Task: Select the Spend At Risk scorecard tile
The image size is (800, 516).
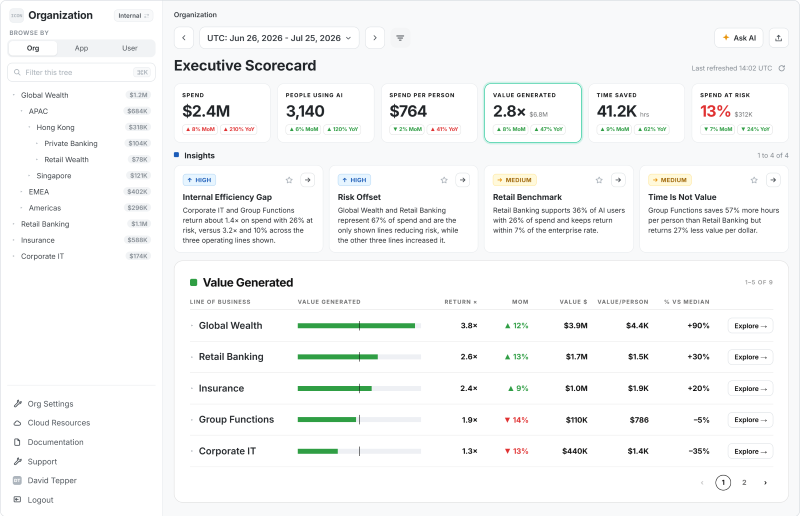Action: (740, 113)
